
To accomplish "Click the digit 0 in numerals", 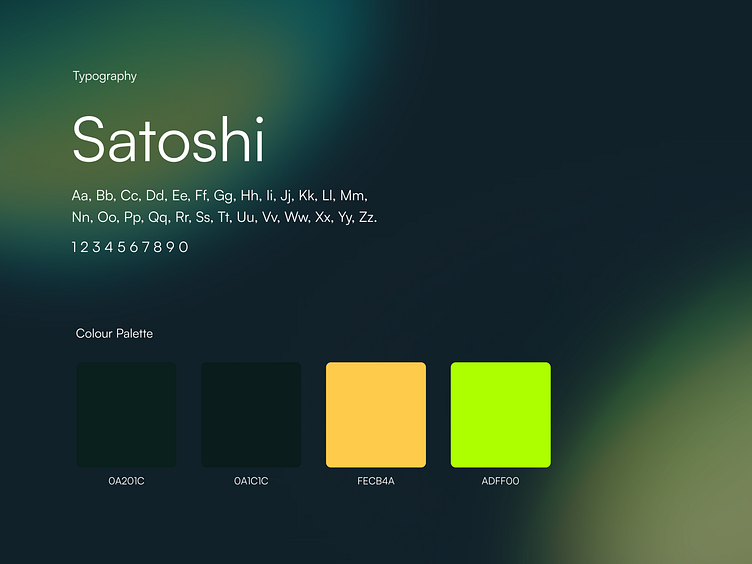I will point(184,247).
